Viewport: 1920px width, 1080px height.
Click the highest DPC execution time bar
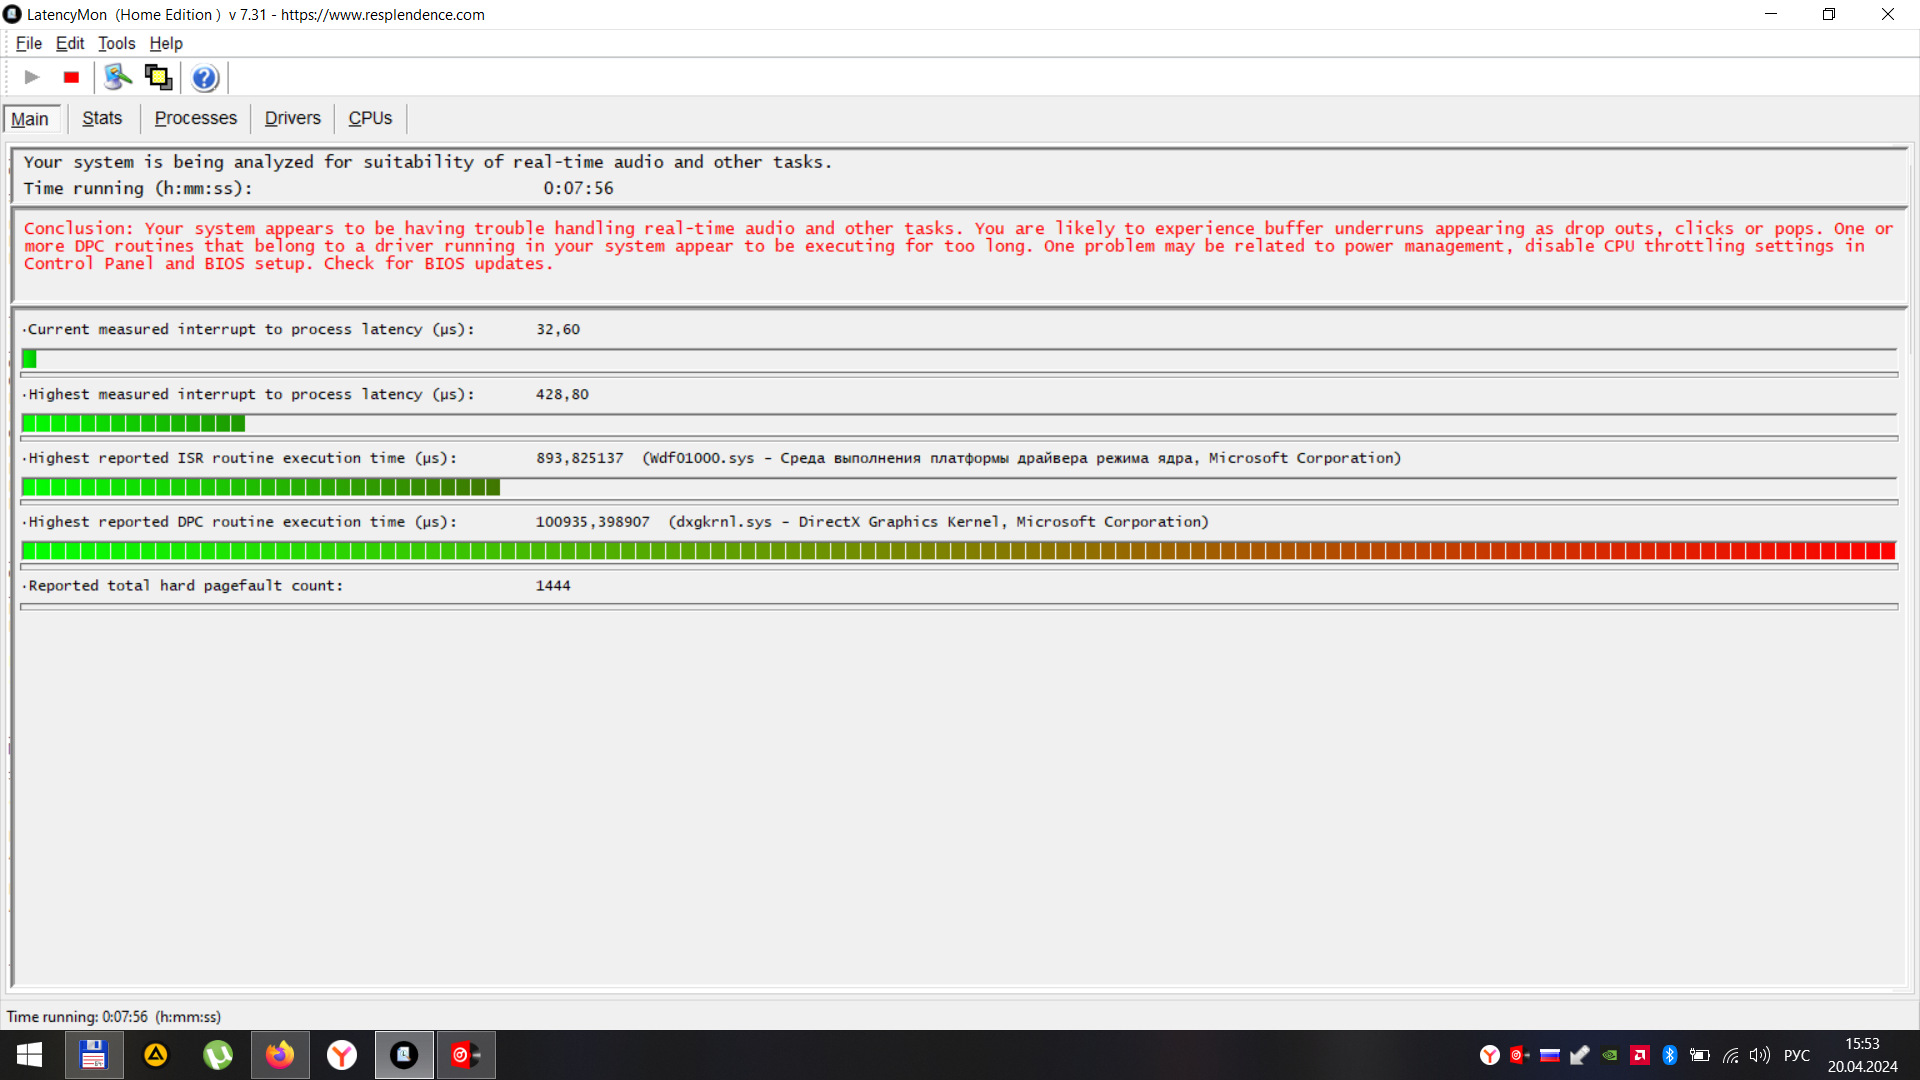tap(958, 551)
